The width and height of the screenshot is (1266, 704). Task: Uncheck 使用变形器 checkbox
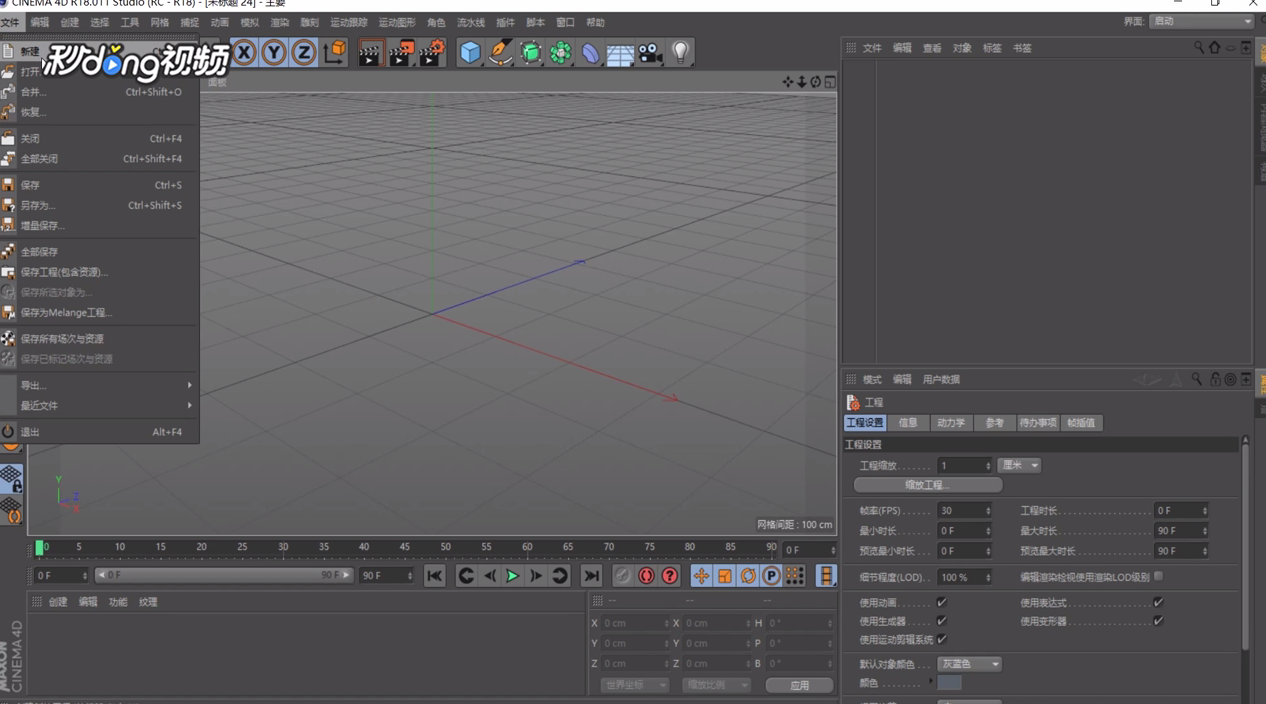(1158, 621)
